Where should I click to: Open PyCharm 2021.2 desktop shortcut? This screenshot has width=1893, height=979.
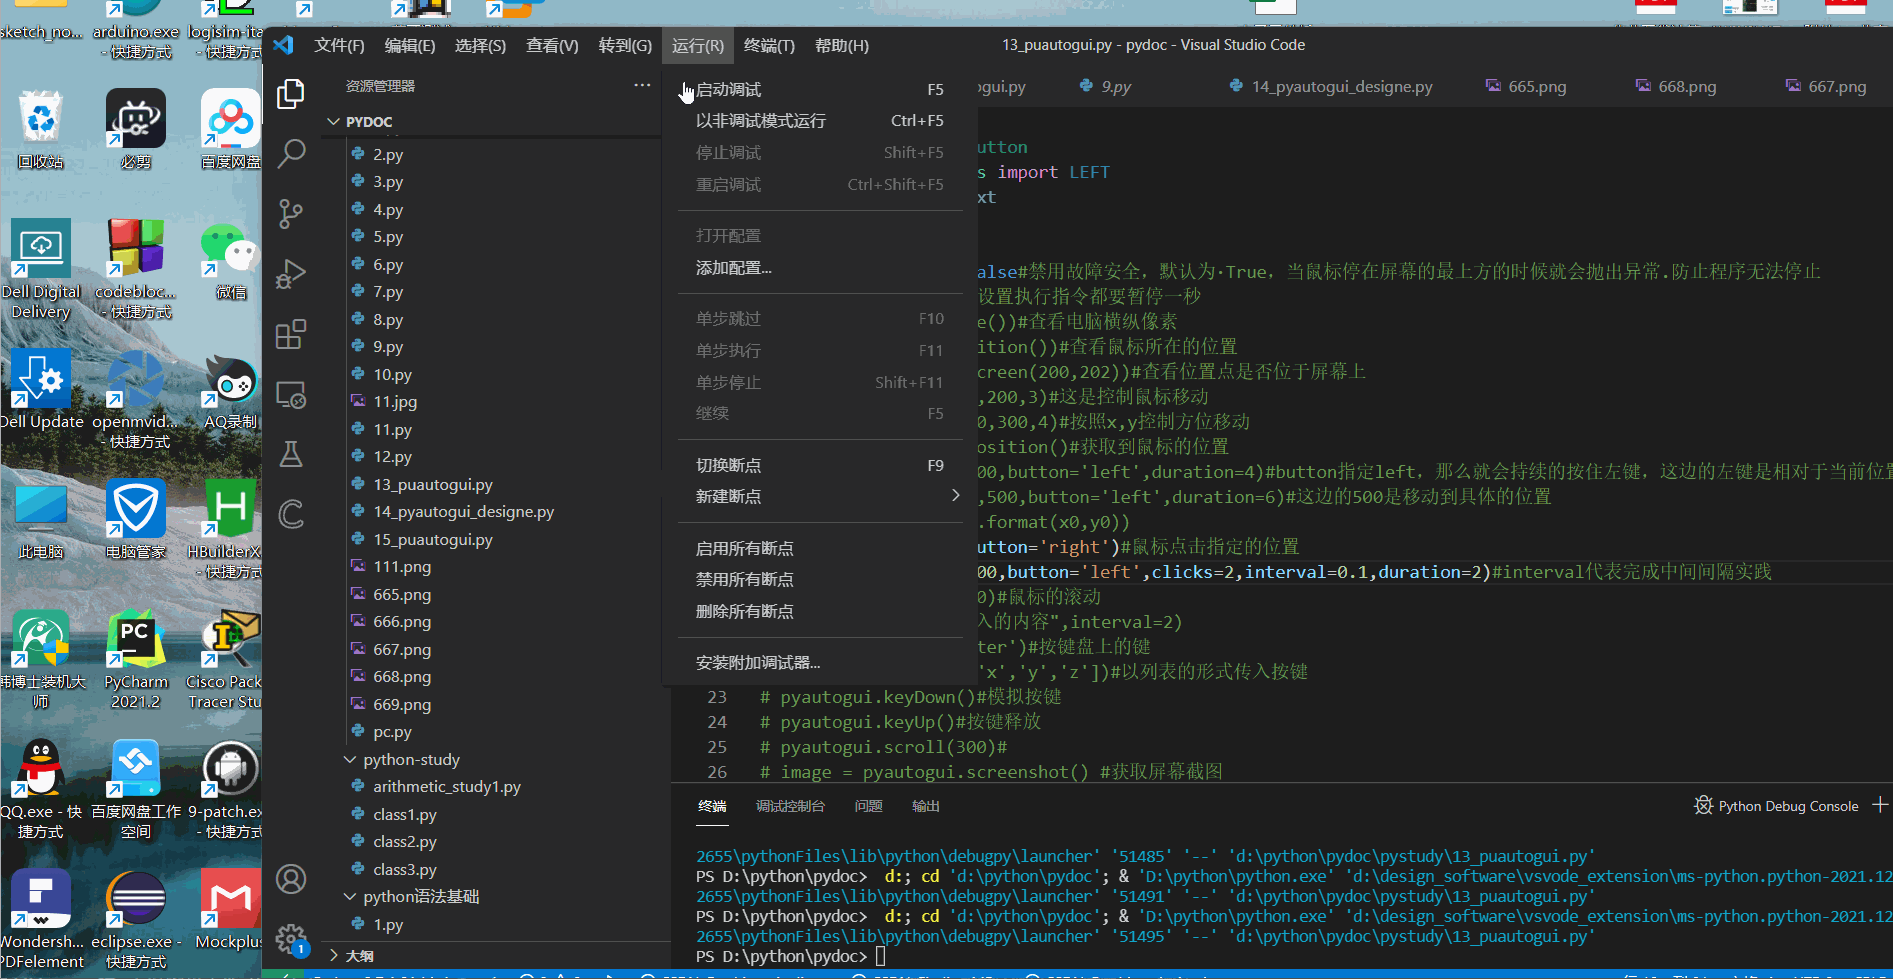click(136, 660)
